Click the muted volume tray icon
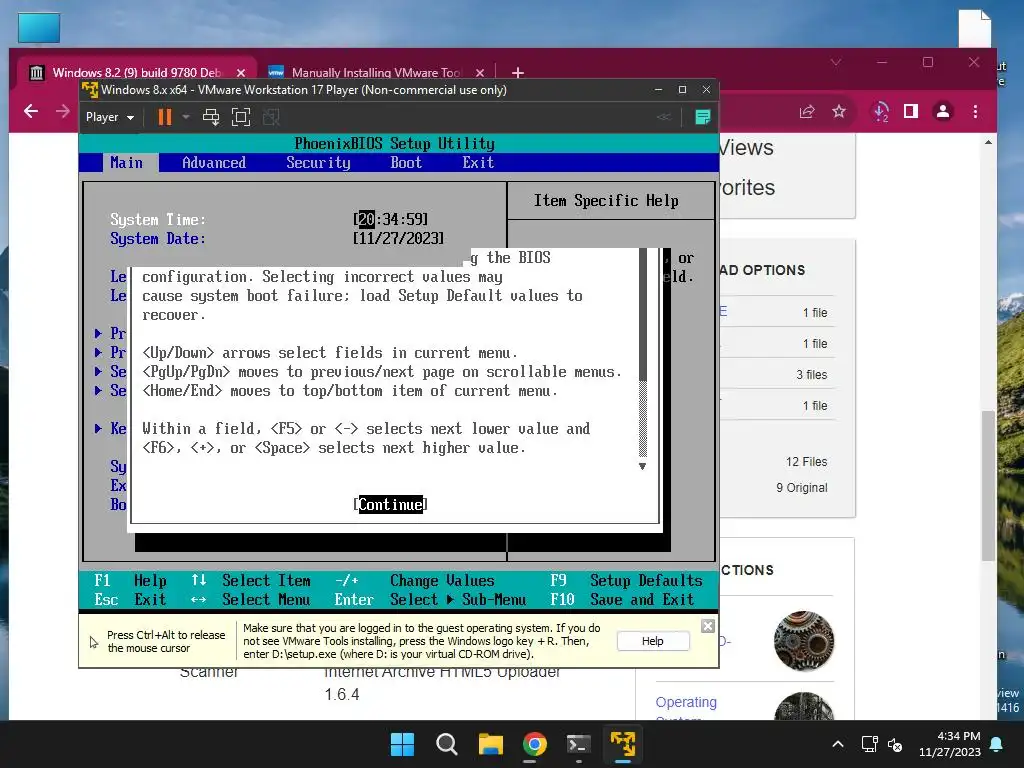Viewport: 1024px width, 768px height. [895, 744]
